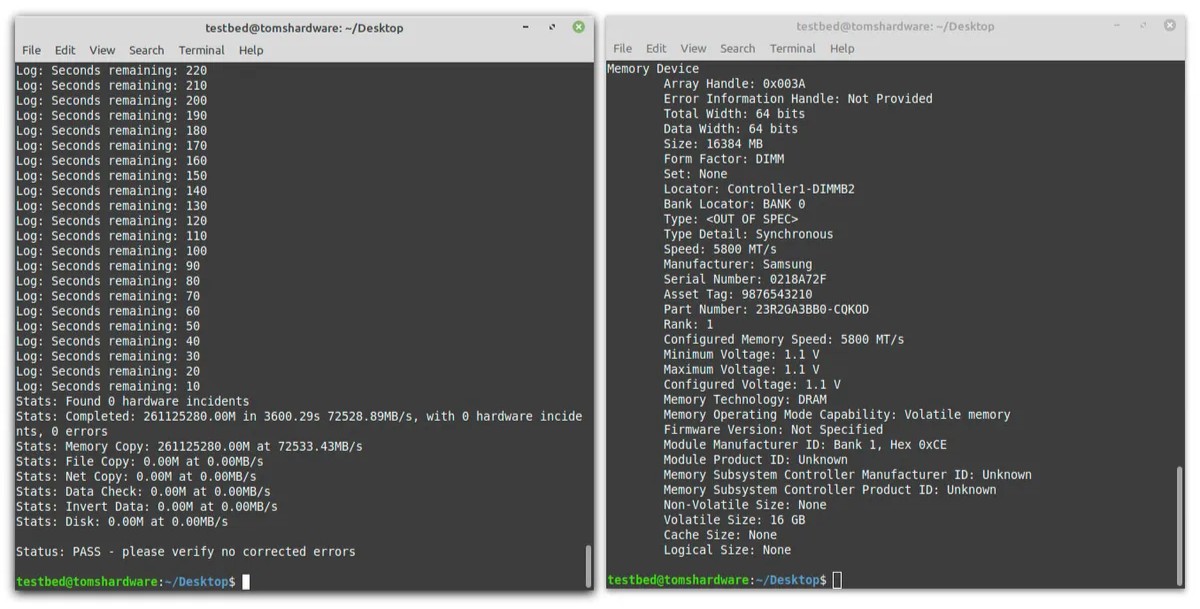Click "Configured Voltage: 1.1 V" line
This screenshot has height=609, width=1200.
pyautogui.click(x=752, y=384)
